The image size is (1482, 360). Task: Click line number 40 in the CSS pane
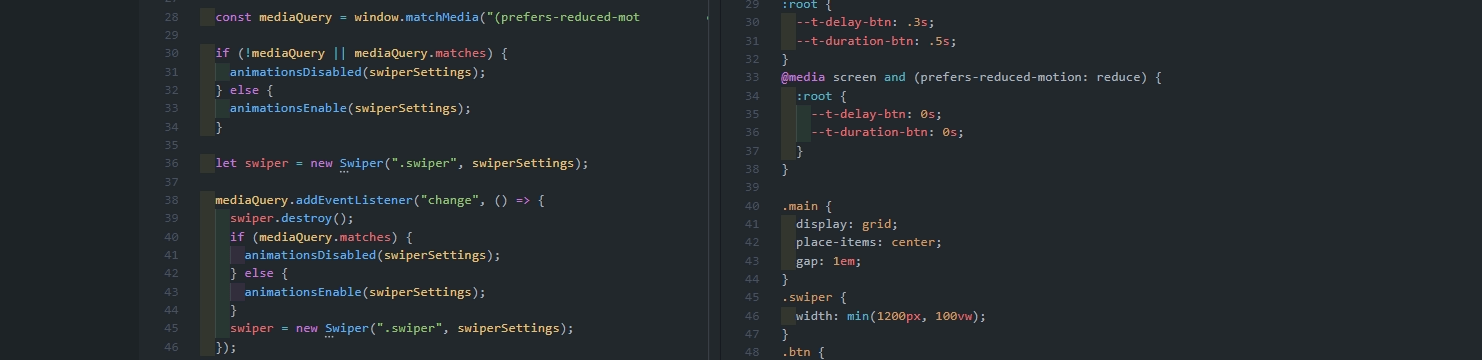point(753,206)
